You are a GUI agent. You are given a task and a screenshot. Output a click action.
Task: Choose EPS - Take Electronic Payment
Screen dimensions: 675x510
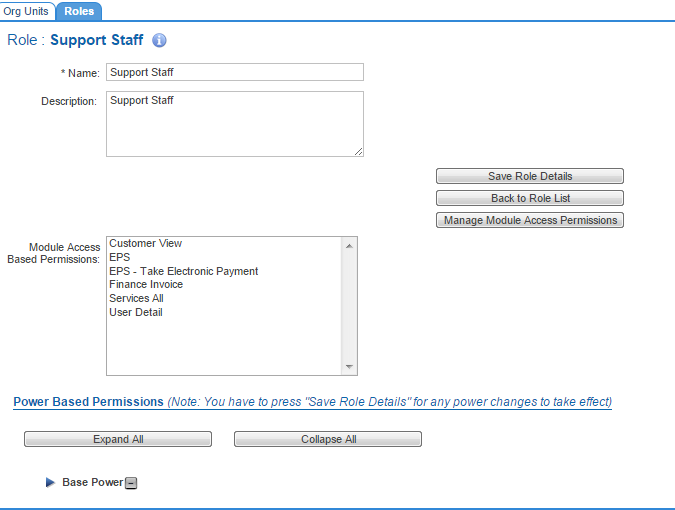tap(184, 271)
